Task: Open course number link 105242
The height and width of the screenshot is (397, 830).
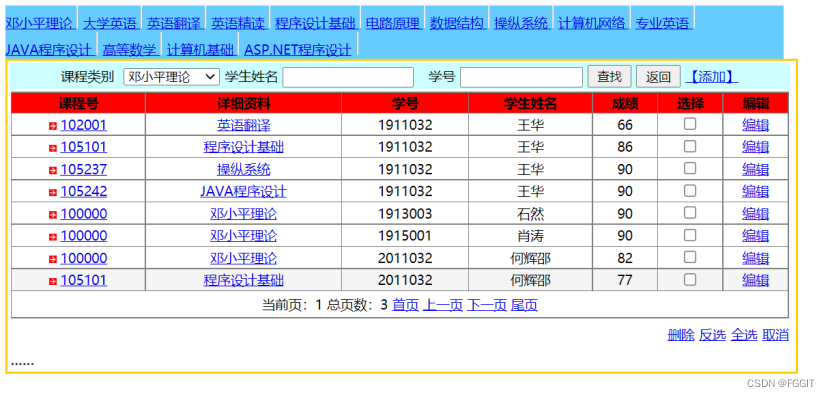Action: pyautogui.click(x=84, y=192)
